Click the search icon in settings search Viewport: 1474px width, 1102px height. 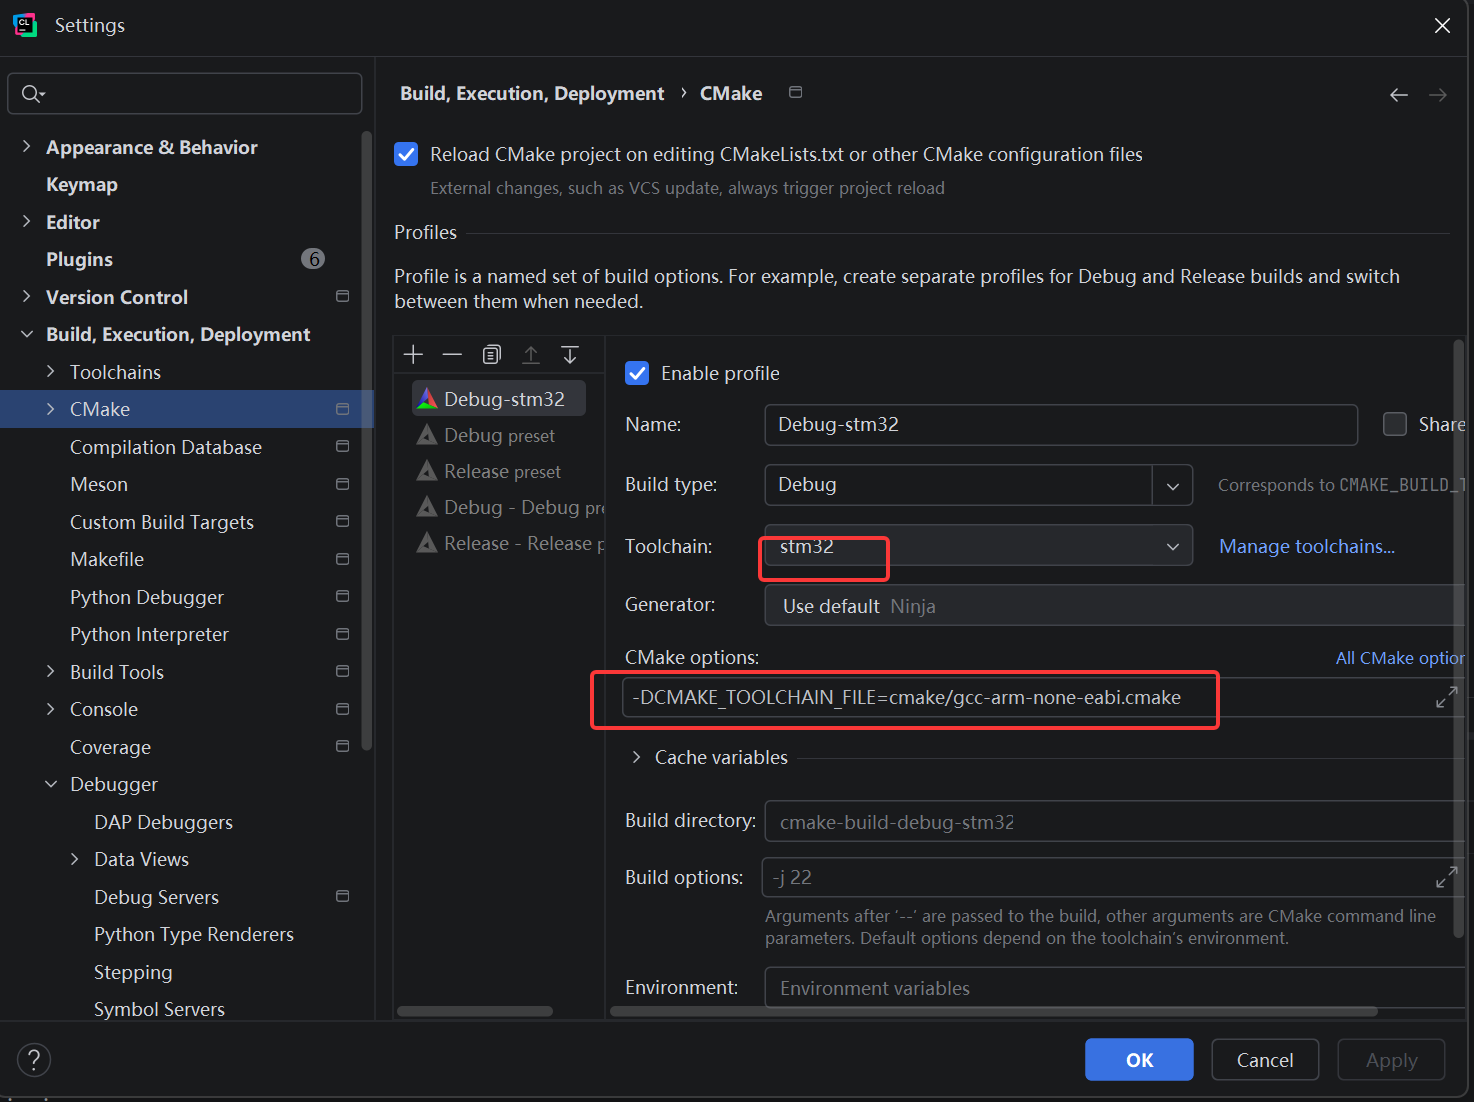[x=33, y=94]
